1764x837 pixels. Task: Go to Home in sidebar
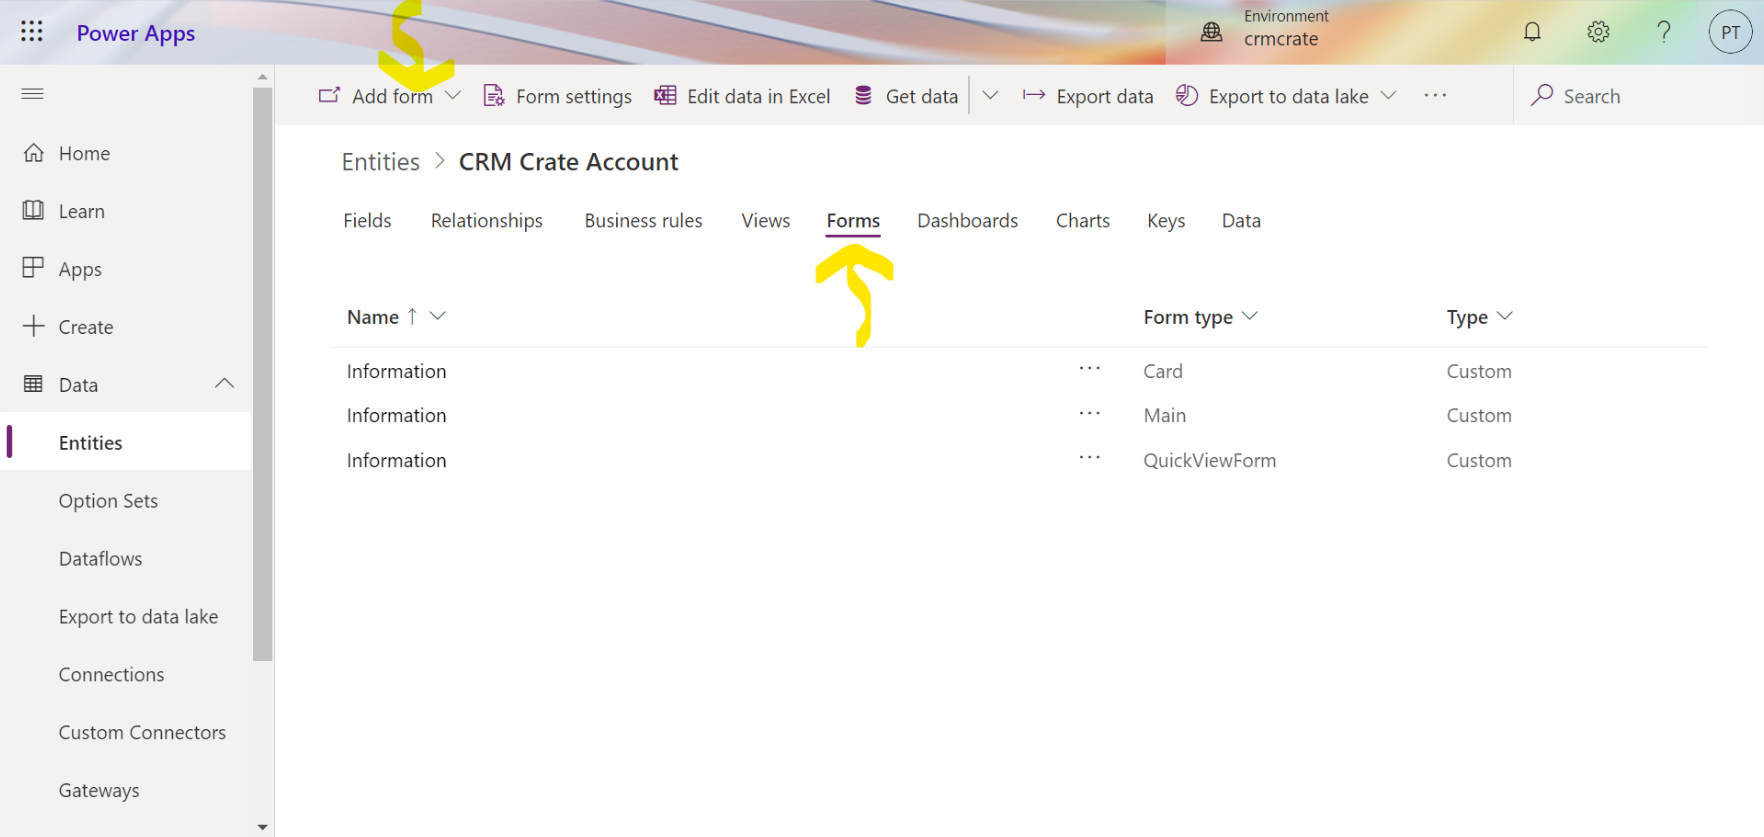click(126, 153)
